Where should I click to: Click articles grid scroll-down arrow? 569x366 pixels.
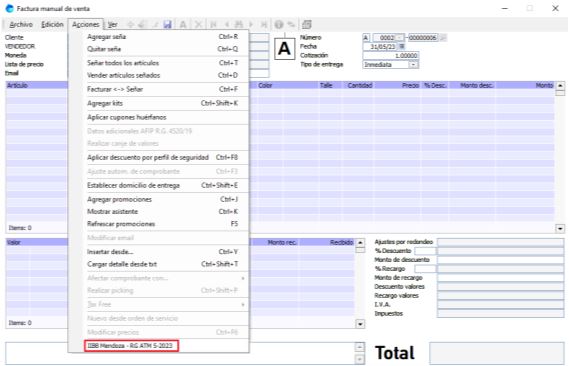click(560, 229)
